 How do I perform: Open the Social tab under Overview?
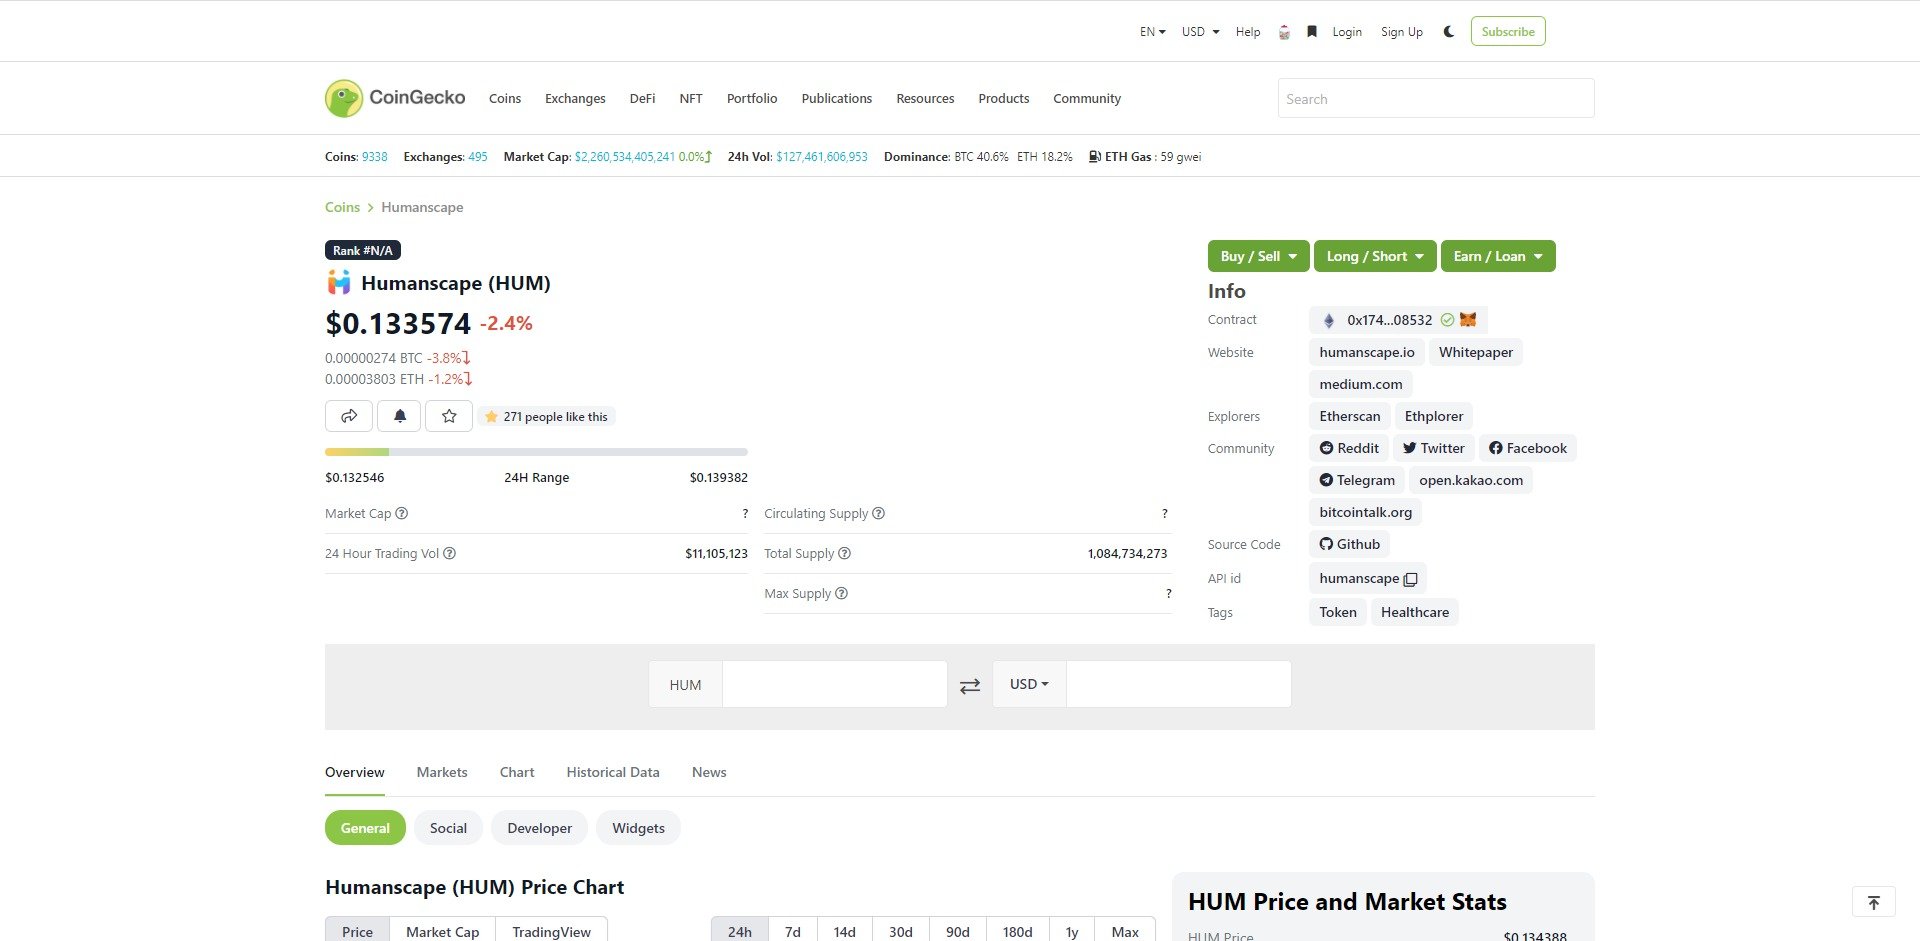(x=447, y=827)
